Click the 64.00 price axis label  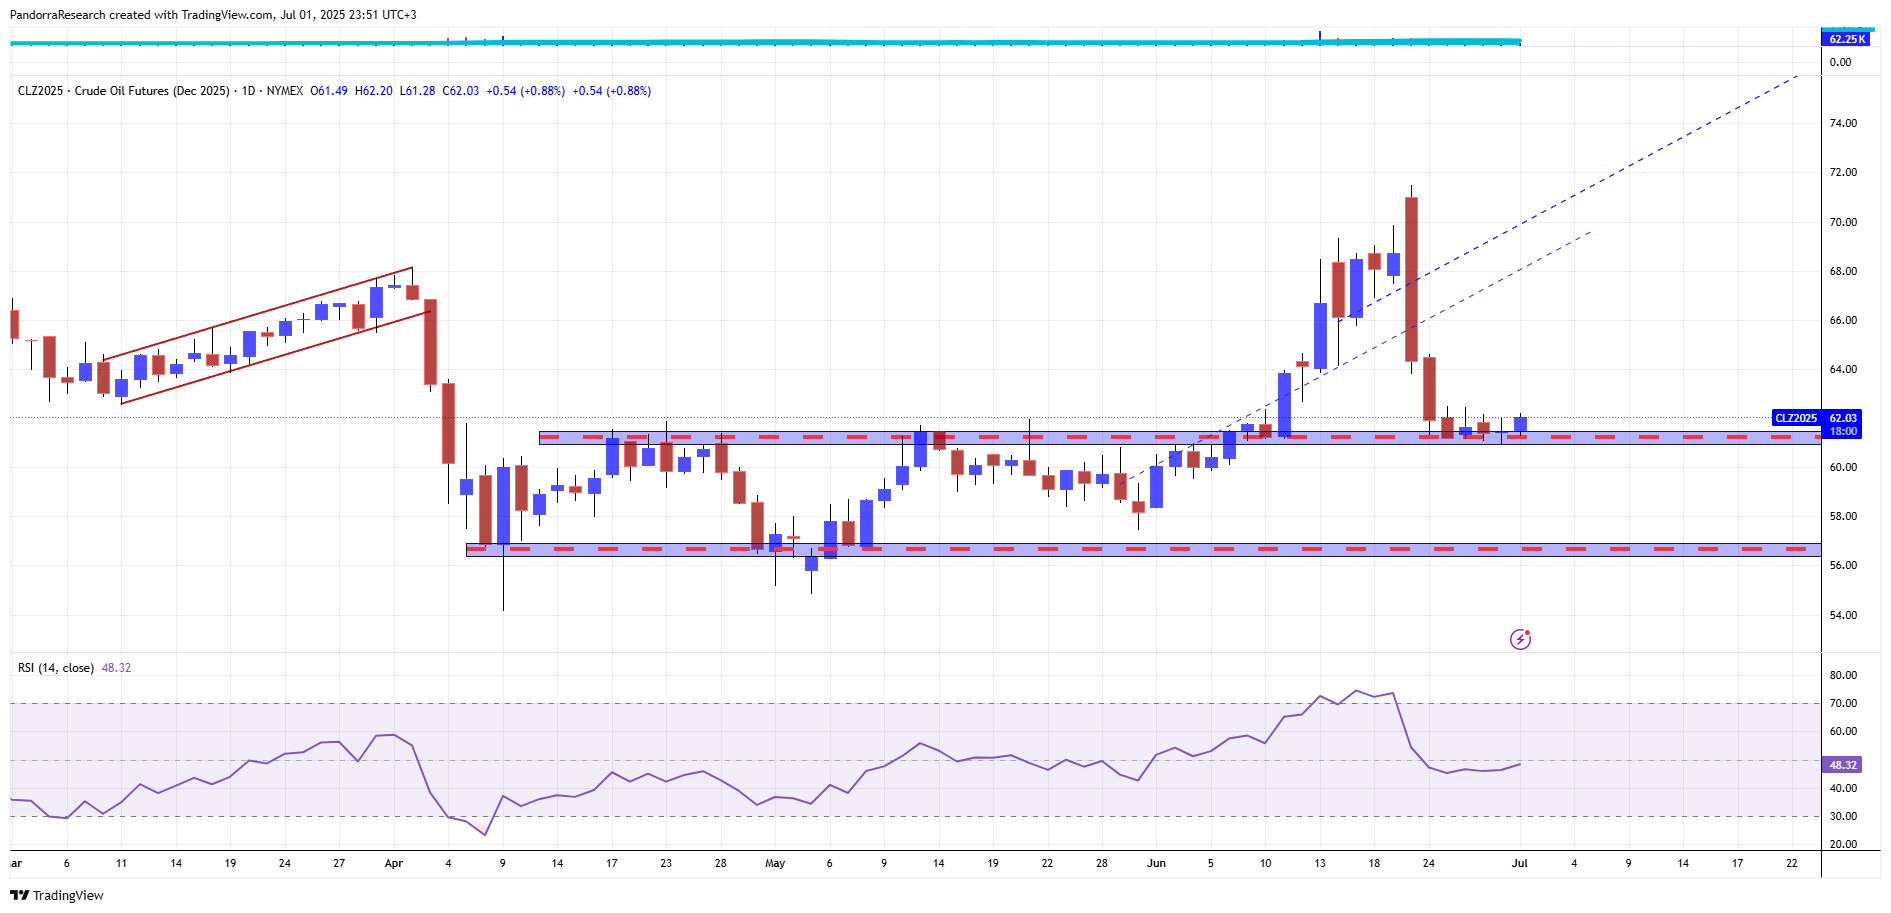1843,369
